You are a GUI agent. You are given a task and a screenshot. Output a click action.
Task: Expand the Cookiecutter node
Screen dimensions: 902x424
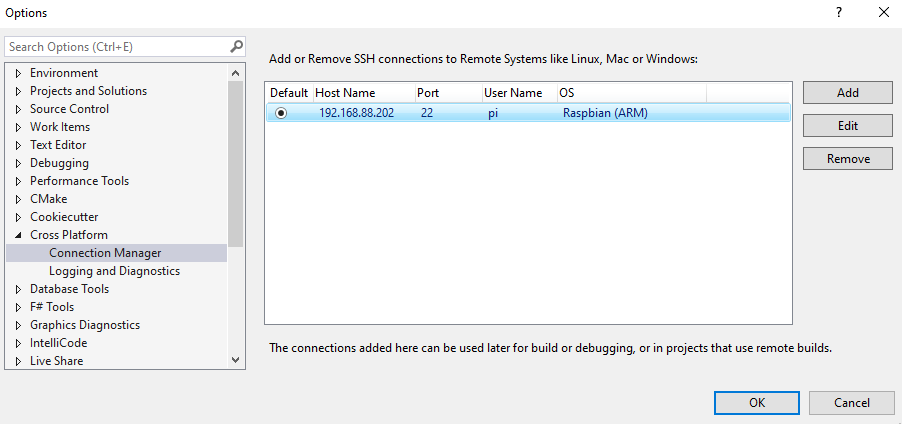[18, 217]
